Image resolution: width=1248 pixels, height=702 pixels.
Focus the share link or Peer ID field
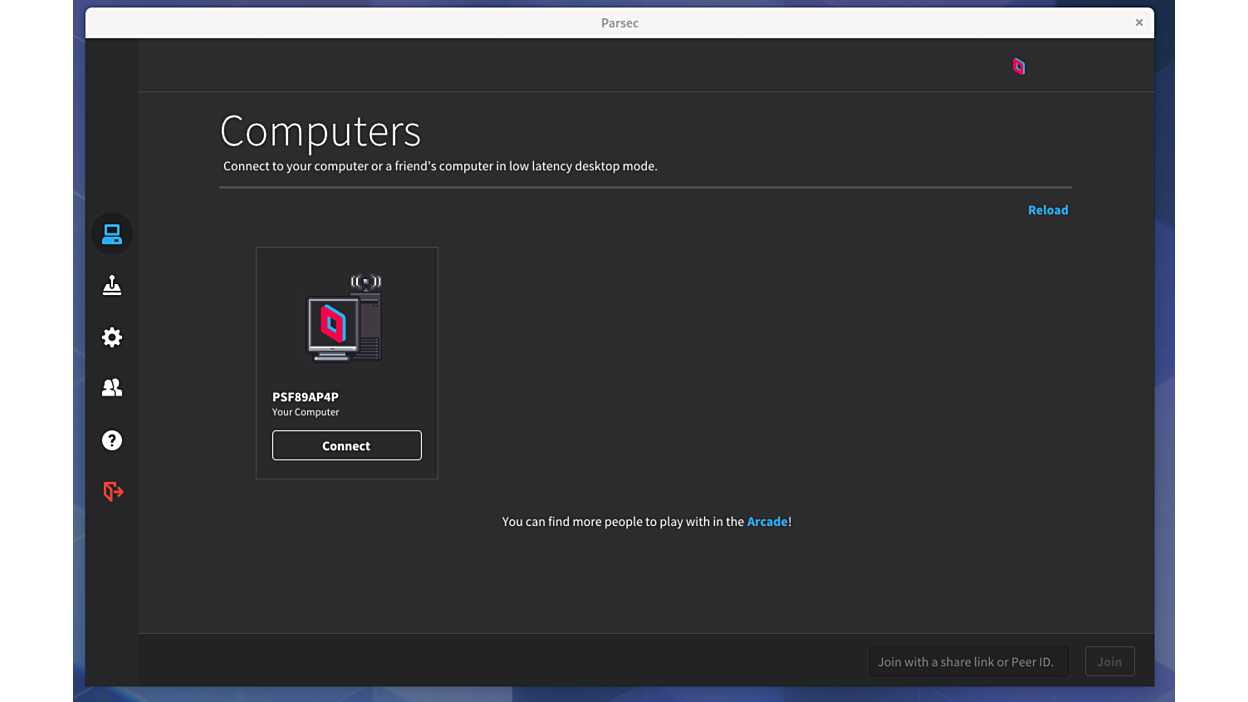[x=967, y=662]
